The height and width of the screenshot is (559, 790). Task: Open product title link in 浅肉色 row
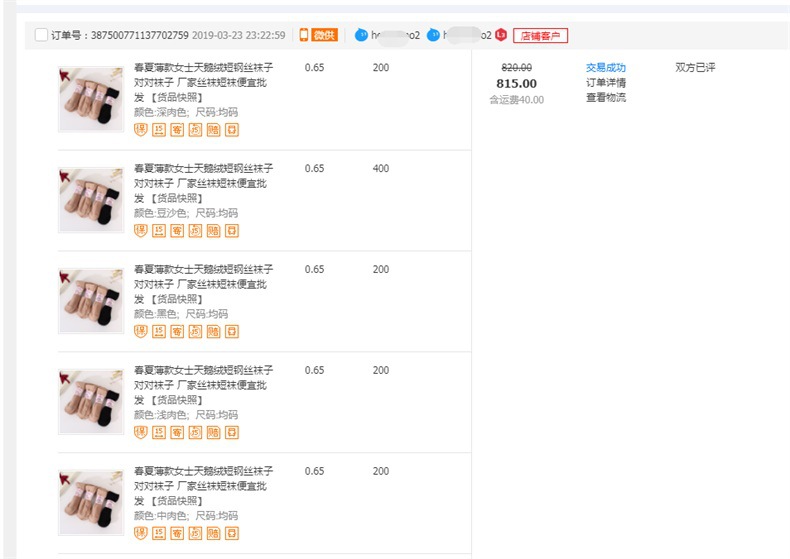pos(204,385)
